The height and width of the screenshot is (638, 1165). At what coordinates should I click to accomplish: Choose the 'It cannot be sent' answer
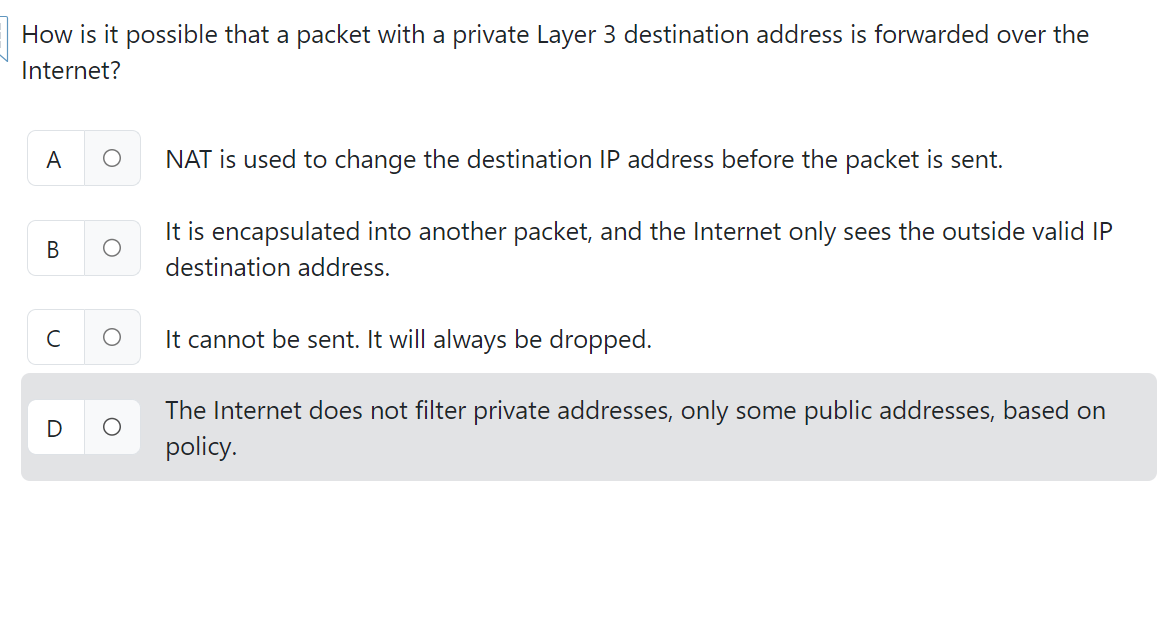pos(408,339)
